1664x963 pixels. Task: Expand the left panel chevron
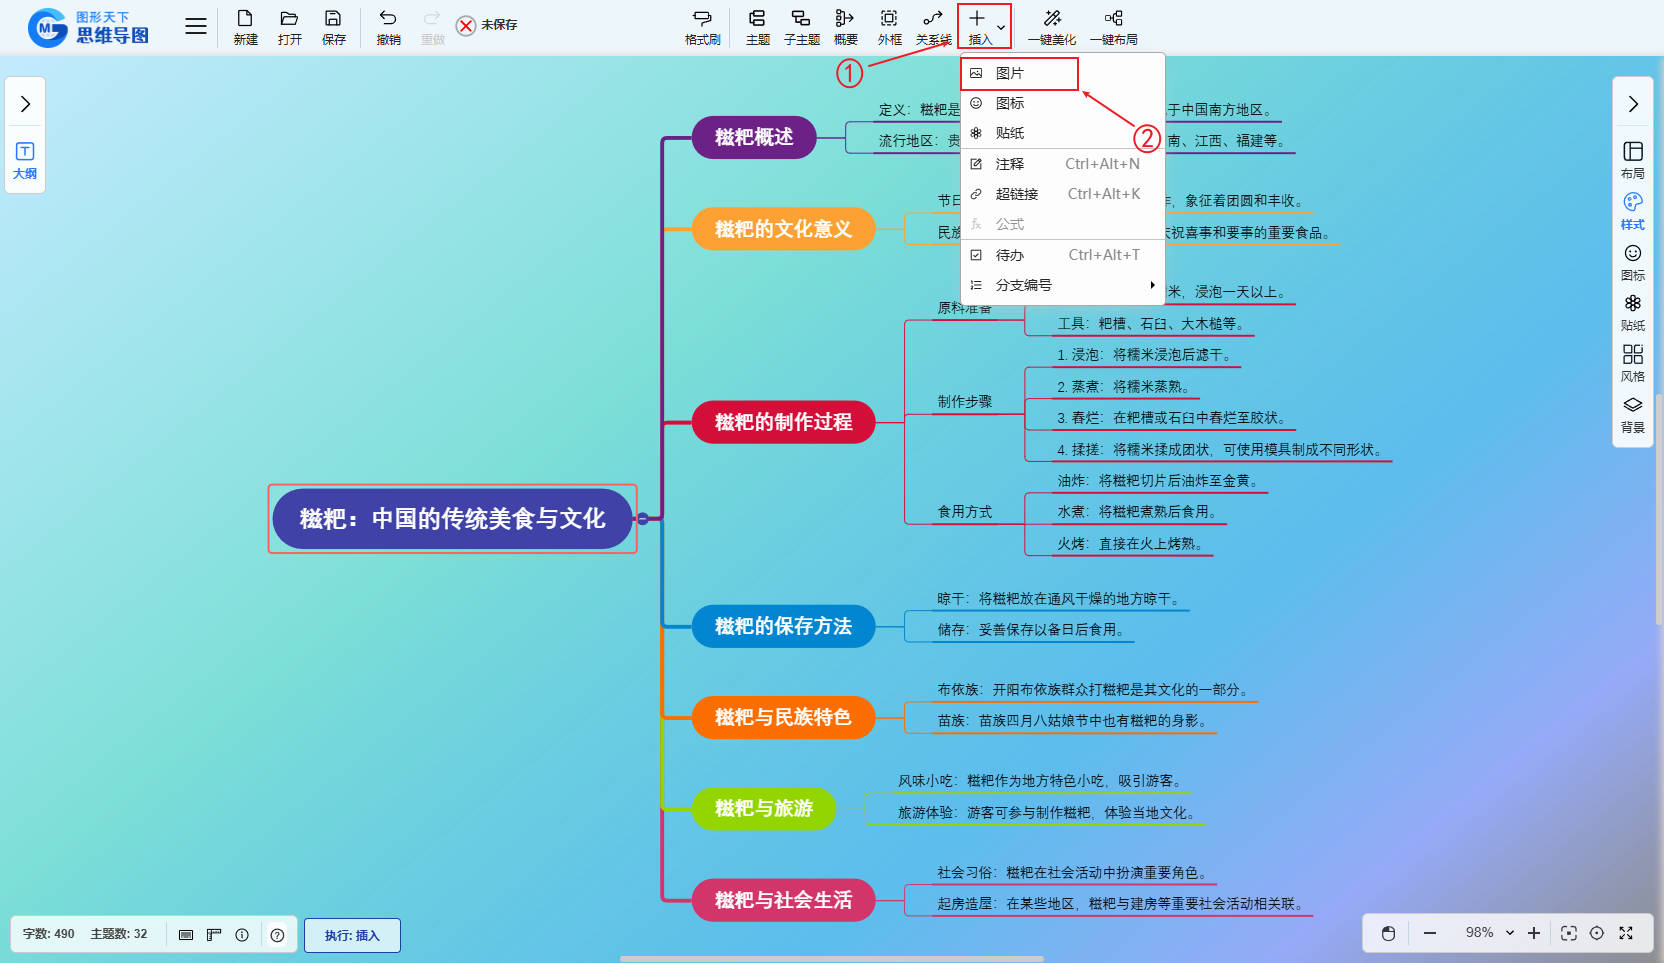pos(25,104)
